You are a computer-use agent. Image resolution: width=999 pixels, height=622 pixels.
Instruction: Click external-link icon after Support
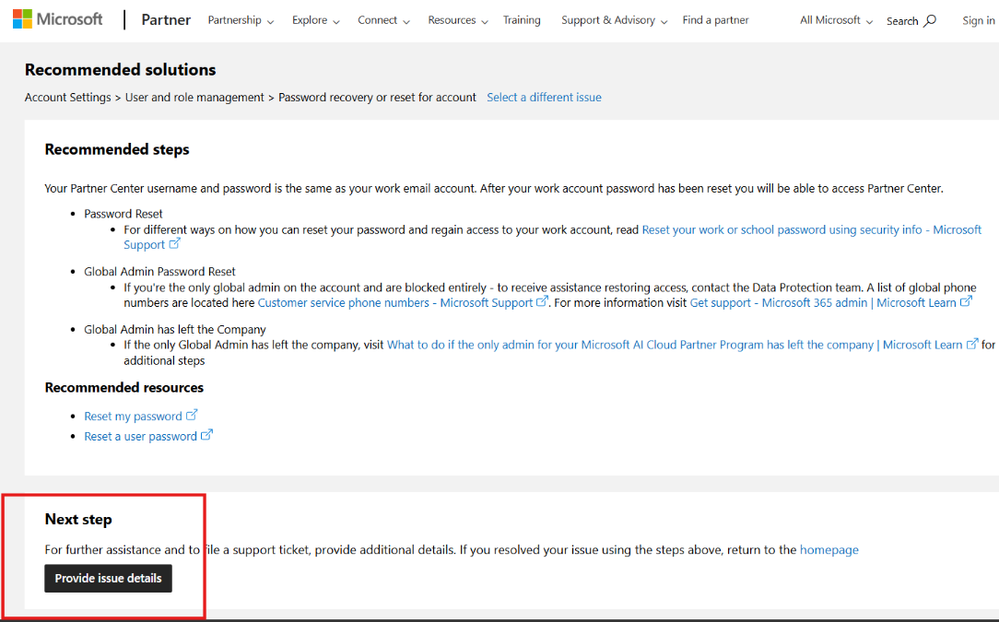[175, 243]
